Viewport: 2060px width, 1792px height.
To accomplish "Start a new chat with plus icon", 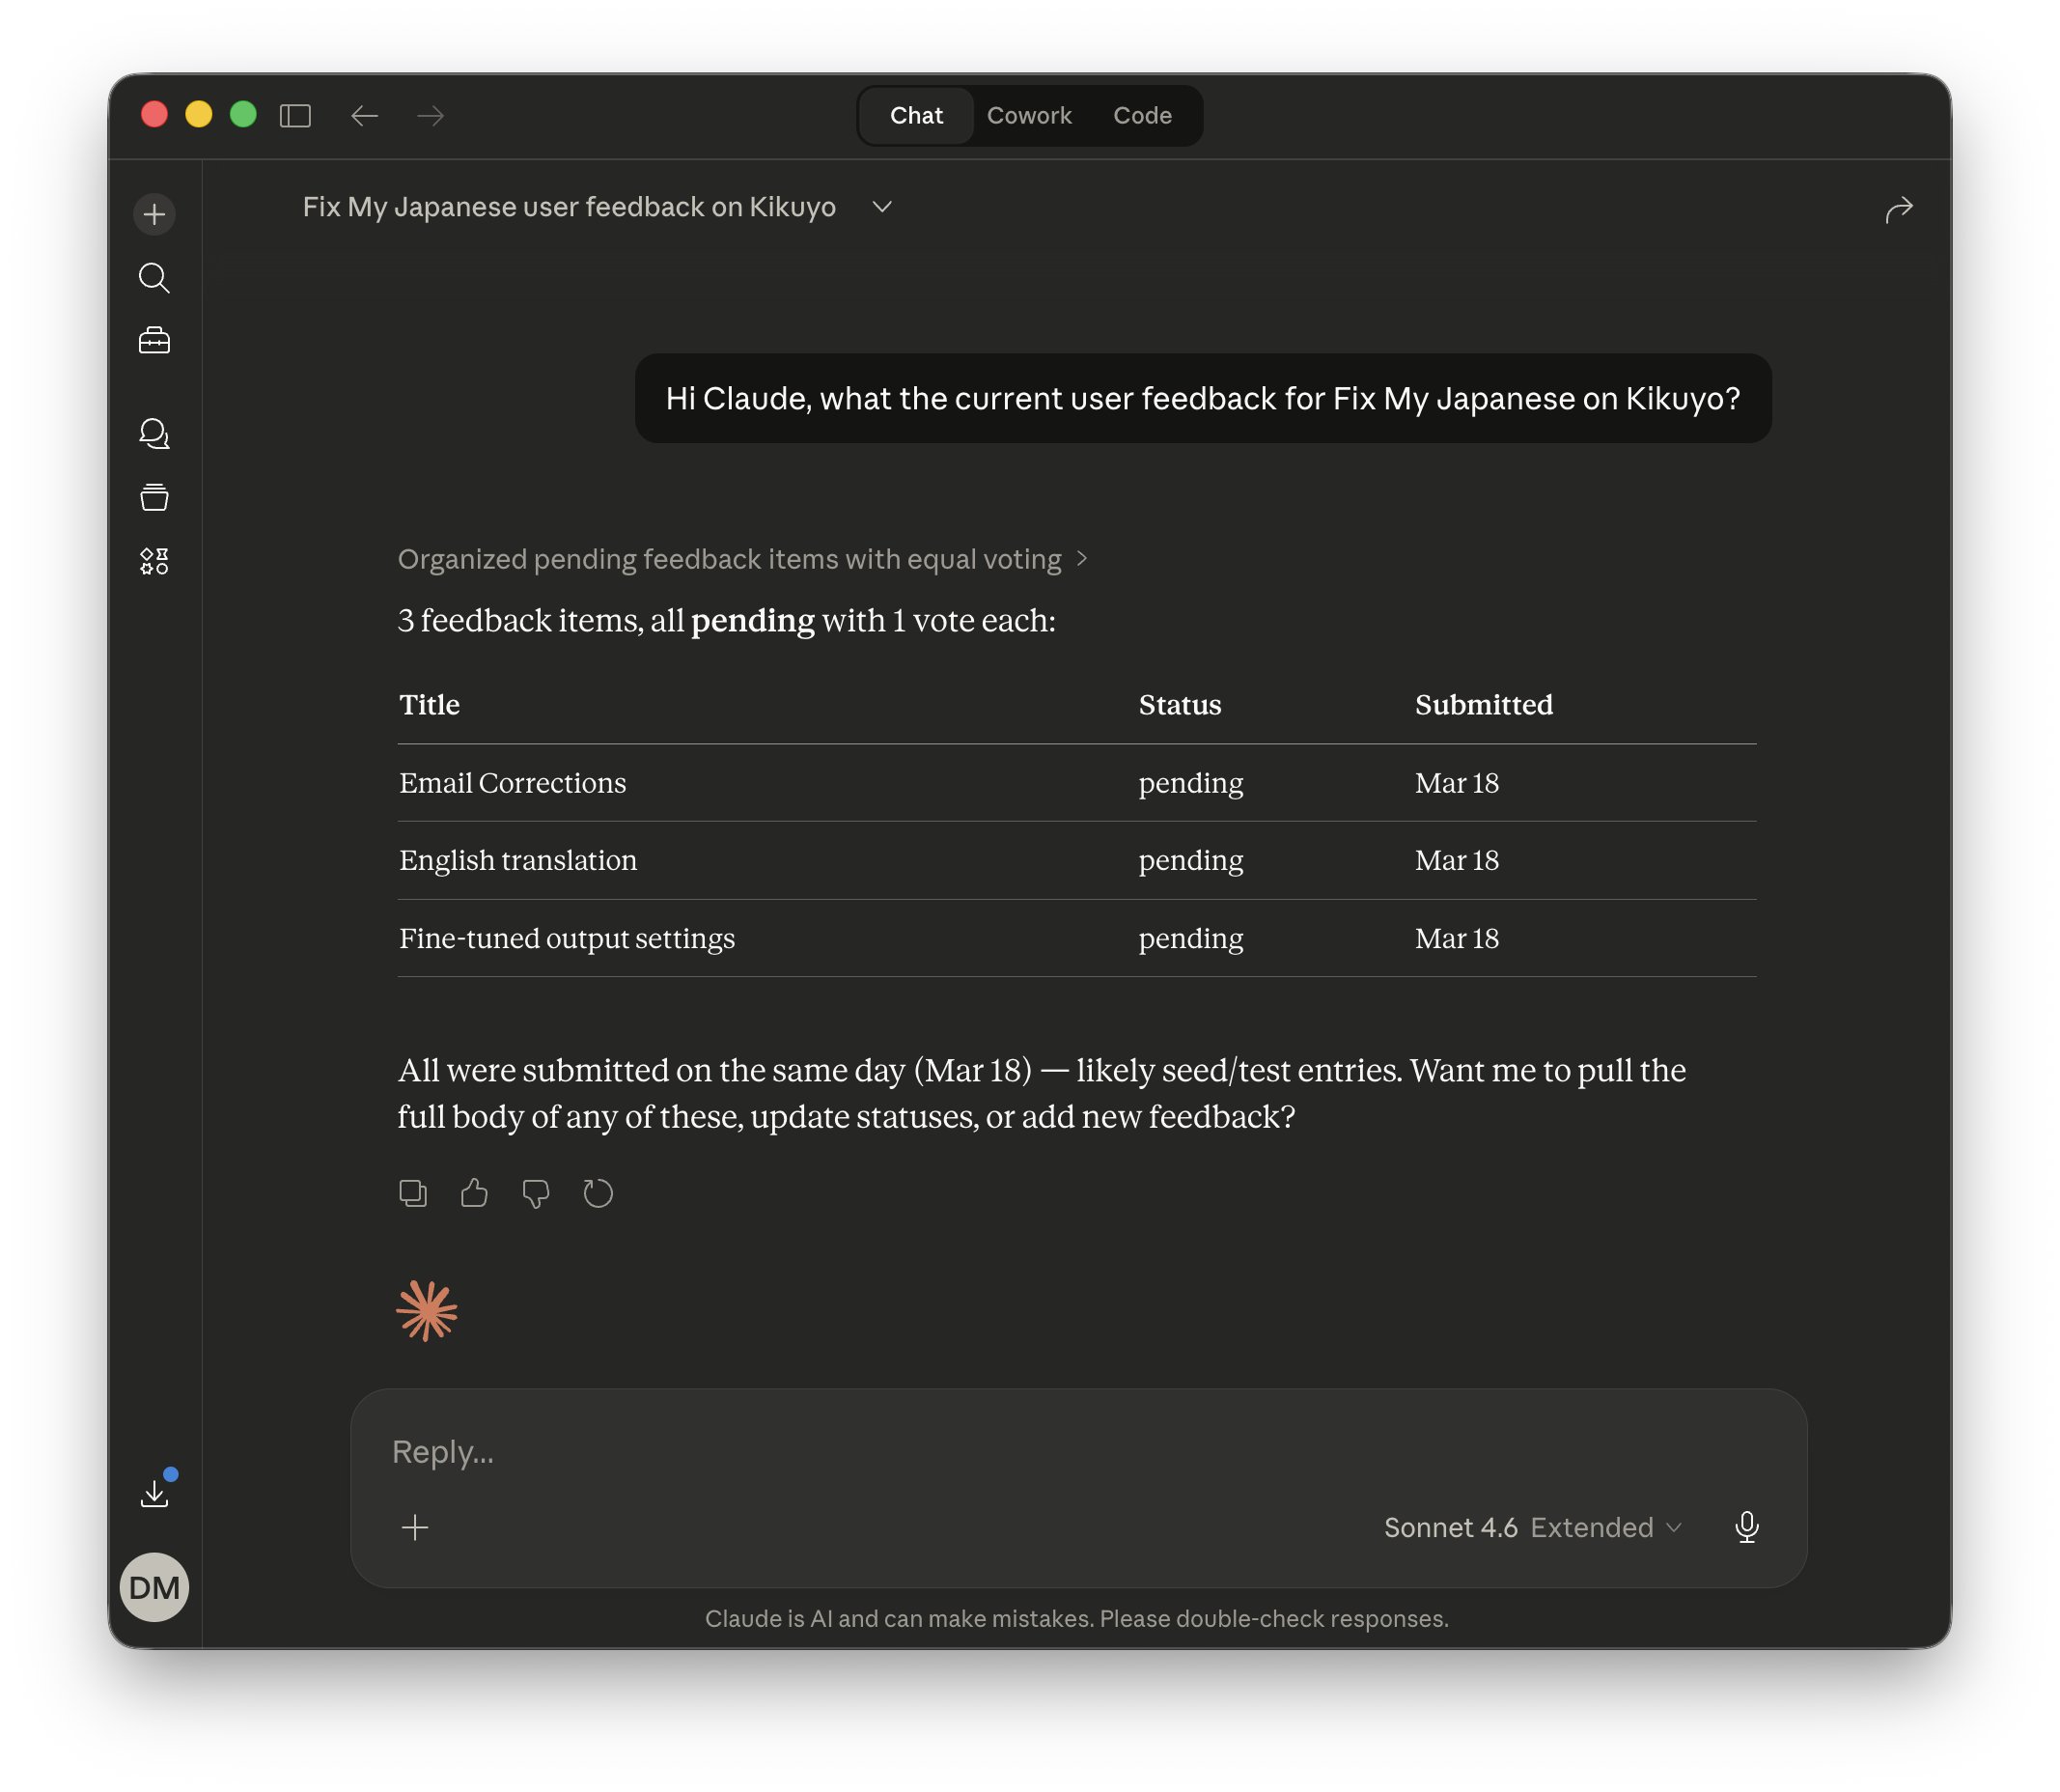I will pos(154,214).
